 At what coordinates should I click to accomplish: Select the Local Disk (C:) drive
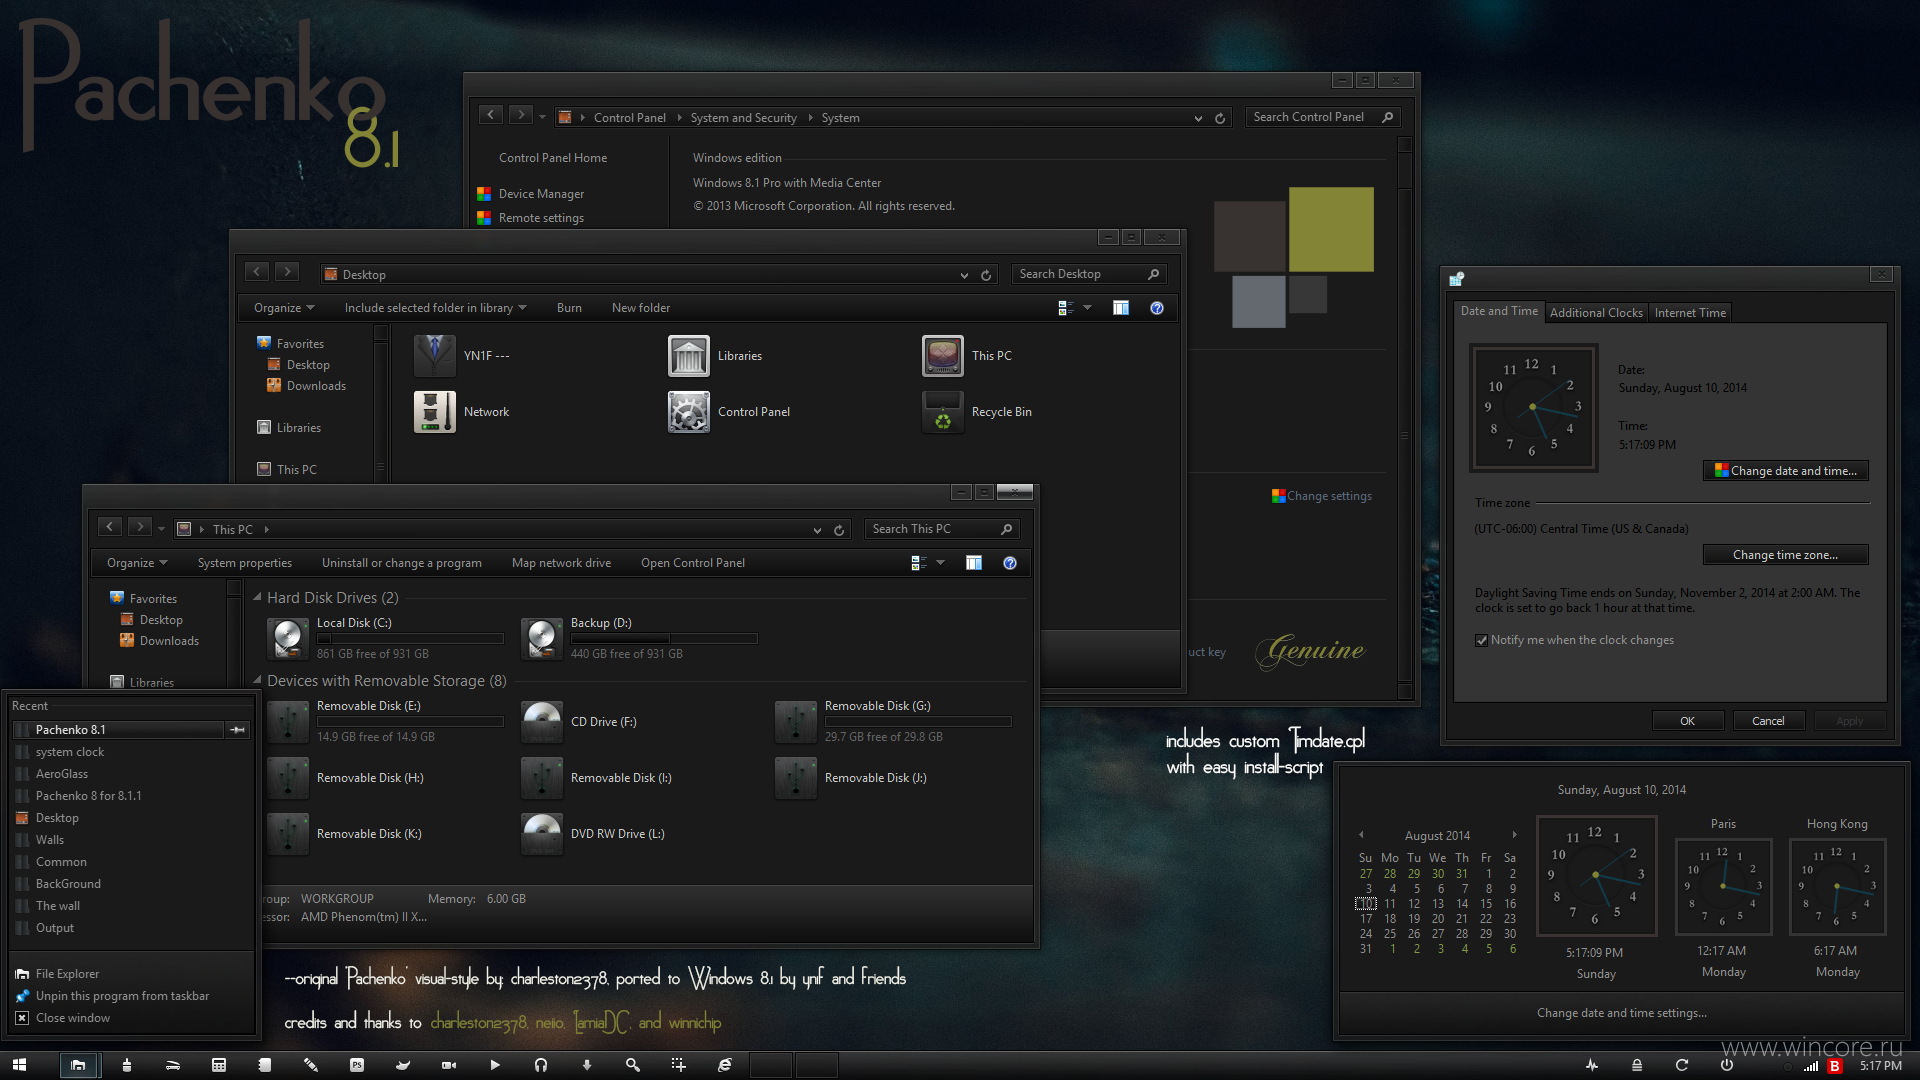[385, 638]
